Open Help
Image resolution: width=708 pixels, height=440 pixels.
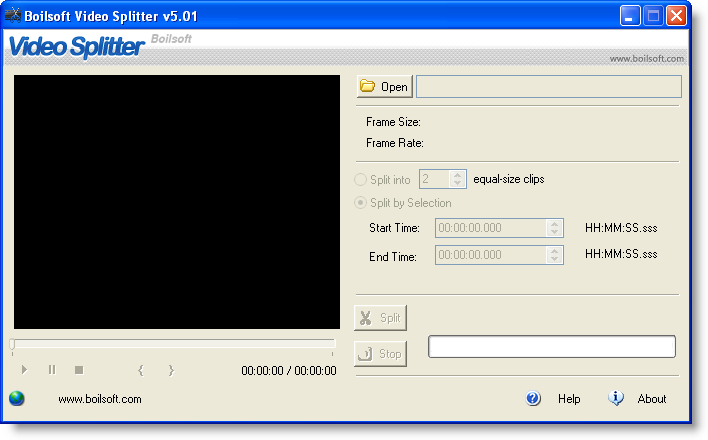(569, 399)
